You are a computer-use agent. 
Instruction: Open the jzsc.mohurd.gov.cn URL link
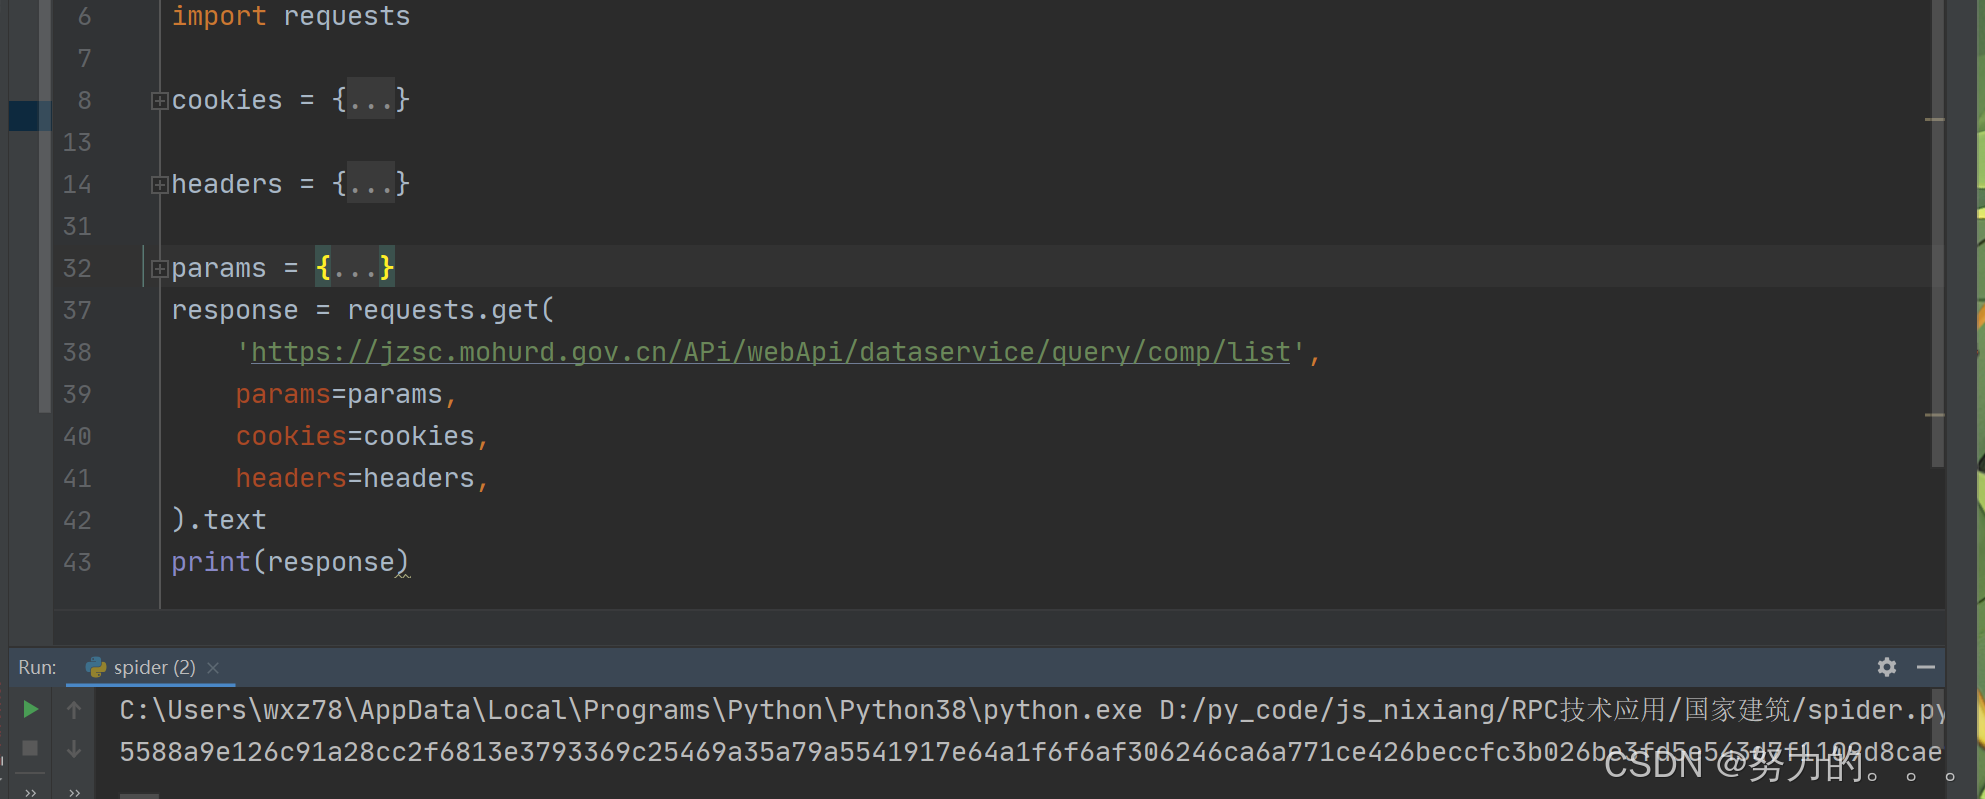tap(770, 352)
